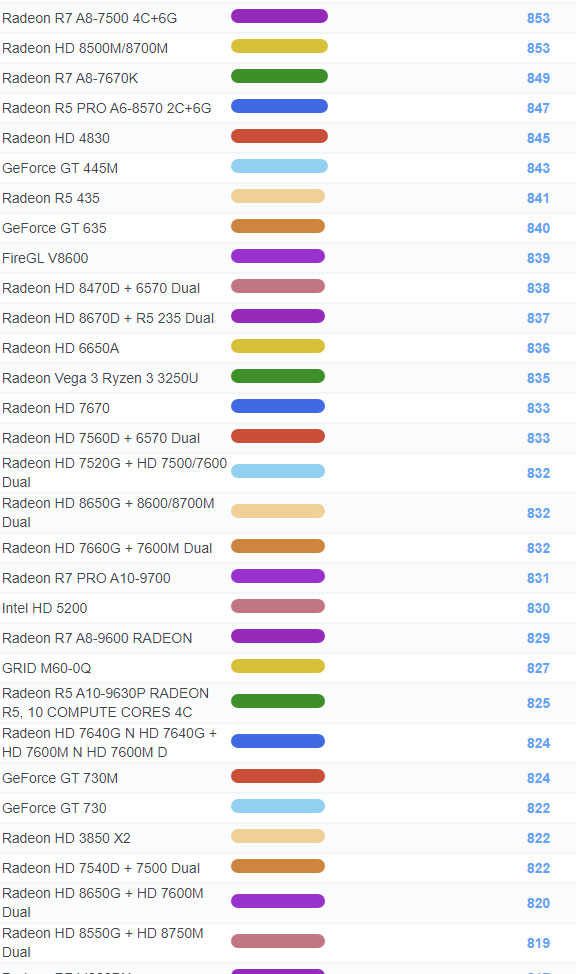This screenshot has width=576, height=974.
Task: Open Radeon HD 8650G + 8600/8700M Dual
Action: point(108,512)
